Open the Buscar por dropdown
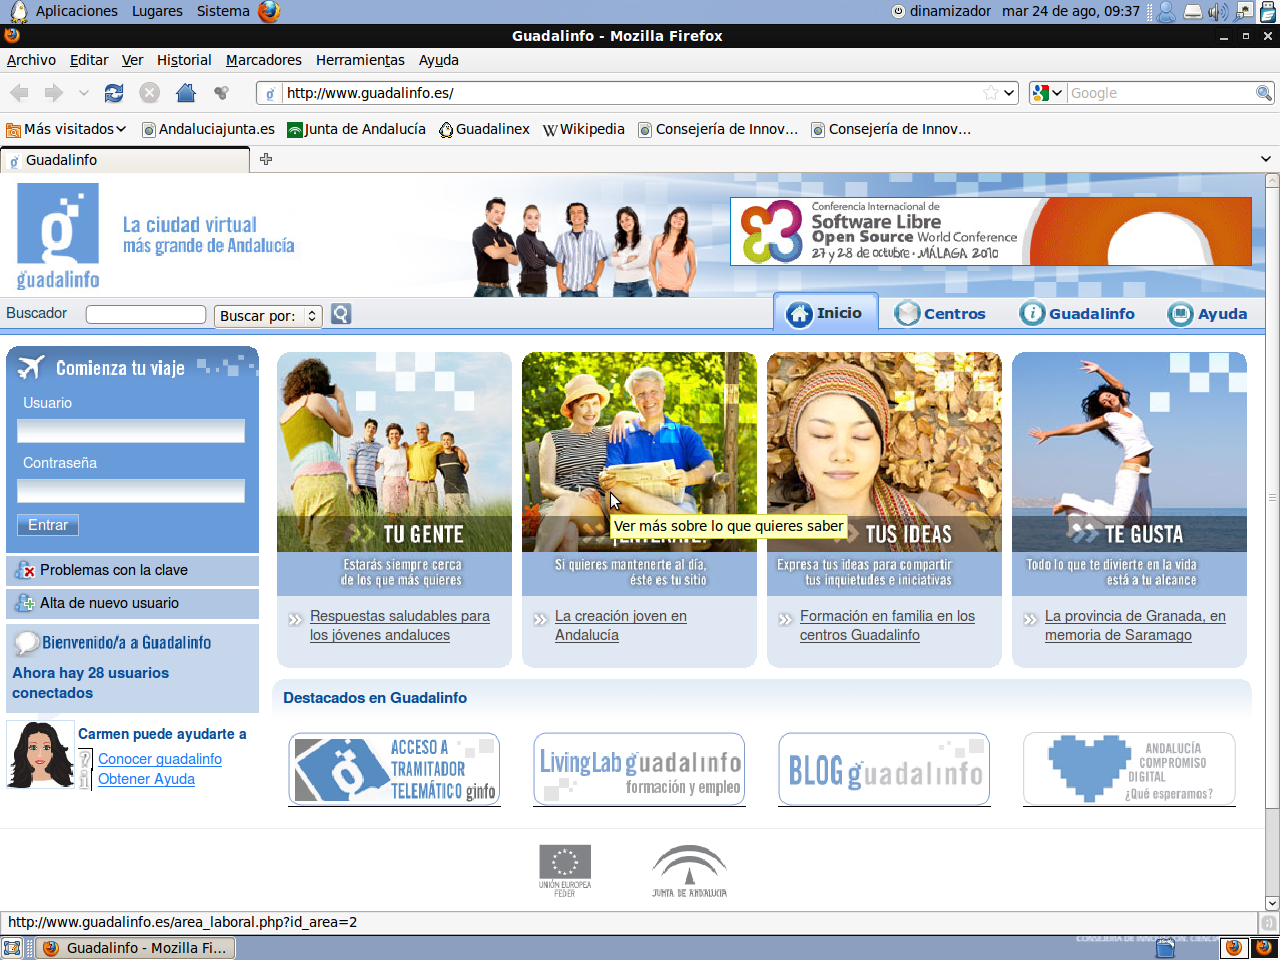This screenshot has height=960, width=1280. 268,316
